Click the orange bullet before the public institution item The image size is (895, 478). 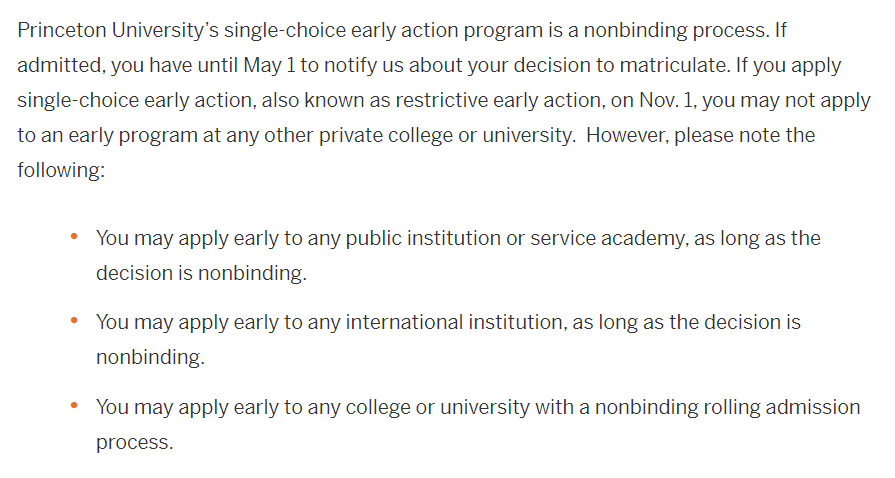click(74, 238)
